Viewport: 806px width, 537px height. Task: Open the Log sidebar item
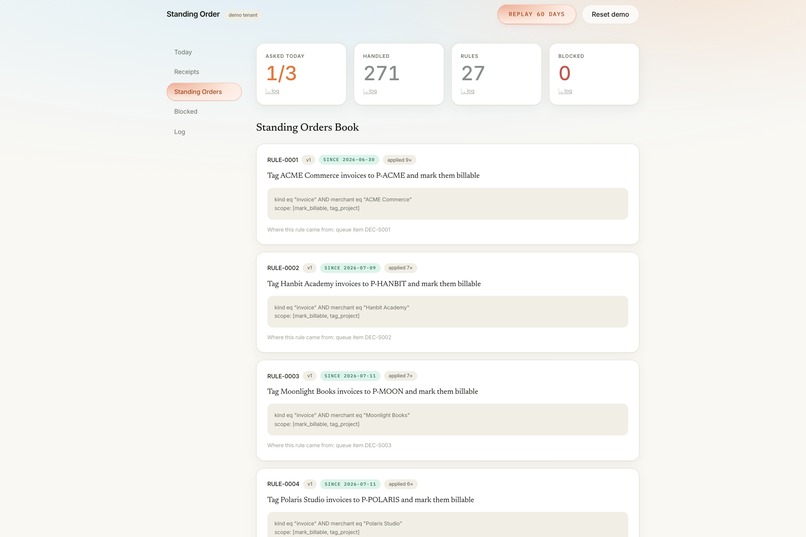click(179, 132)
